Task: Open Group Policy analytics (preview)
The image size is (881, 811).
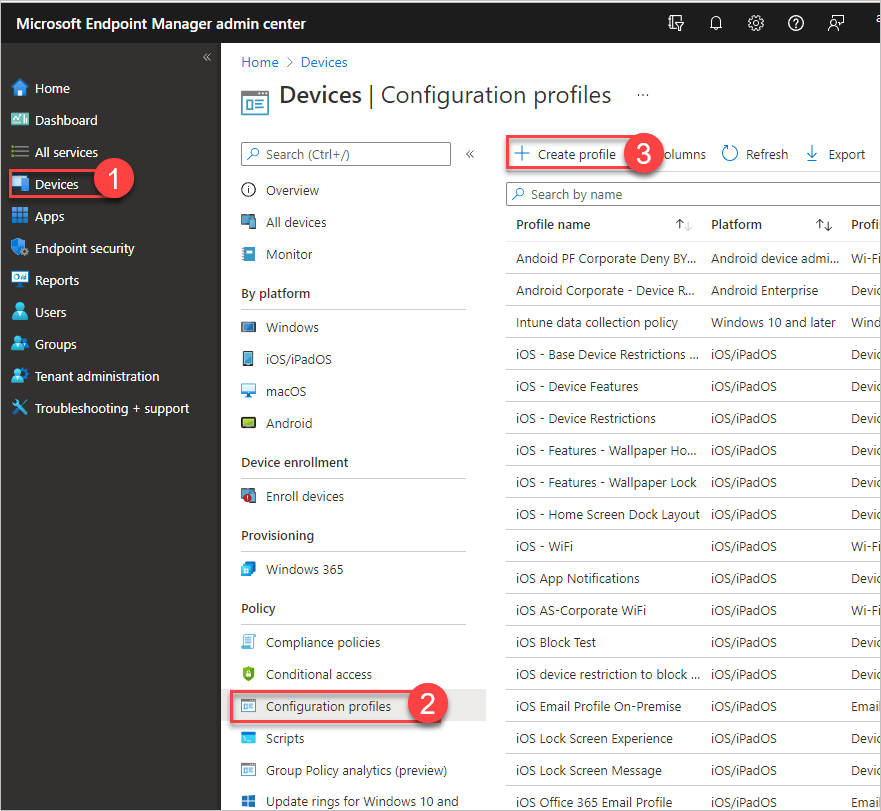Action: (x=344, y=771)
